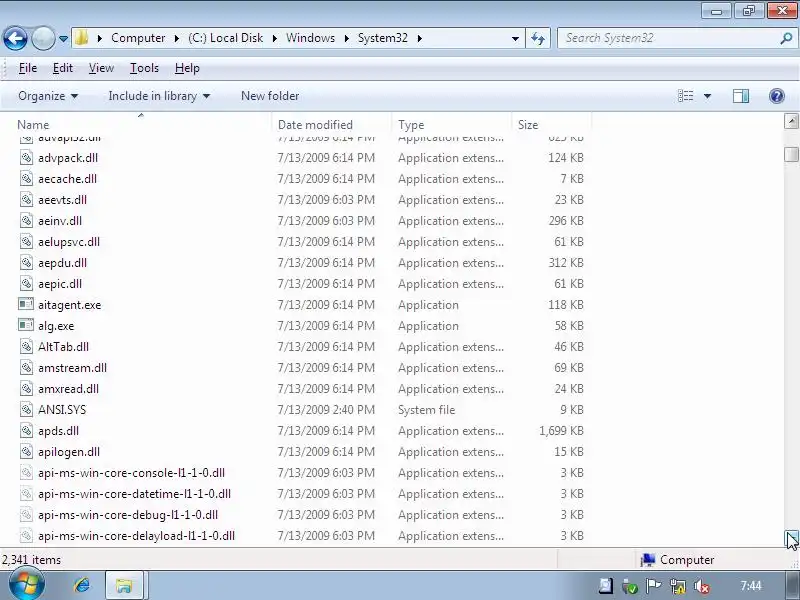
Task: Select apilogen.dll file icon
Action: click(x=26, y=451)
